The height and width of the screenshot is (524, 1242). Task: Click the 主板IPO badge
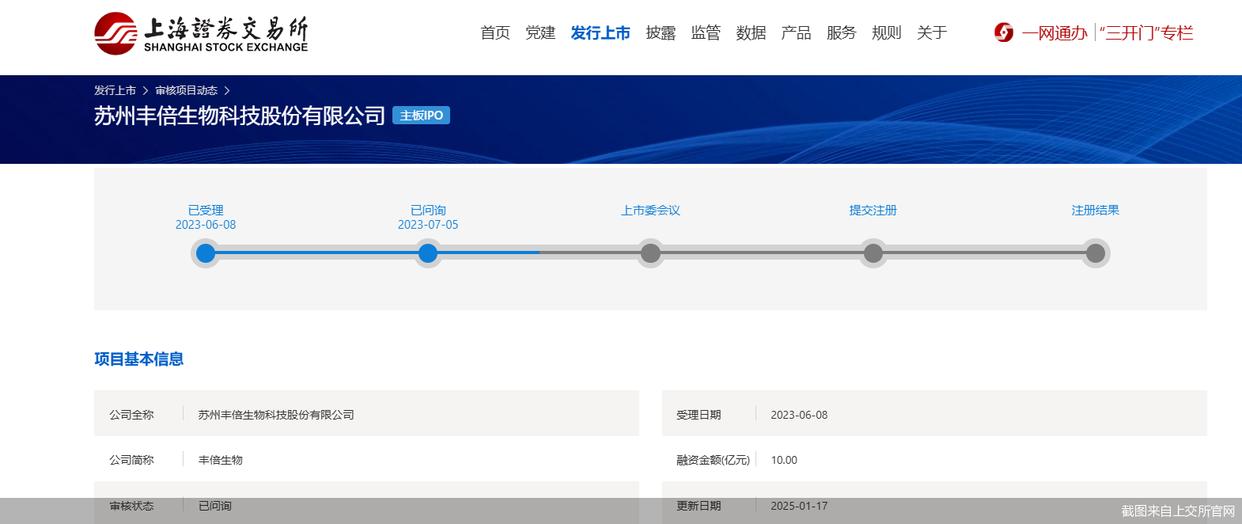tap(421, 116)
